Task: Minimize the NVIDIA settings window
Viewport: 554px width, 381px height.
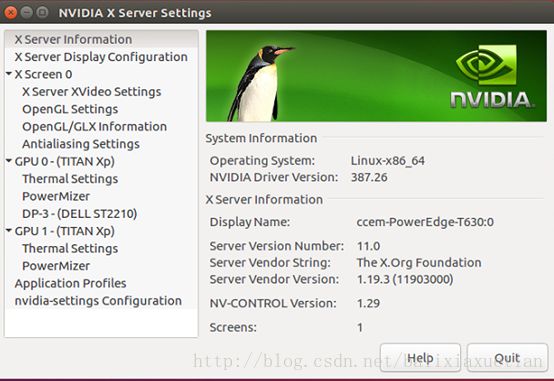Action: 26,13
